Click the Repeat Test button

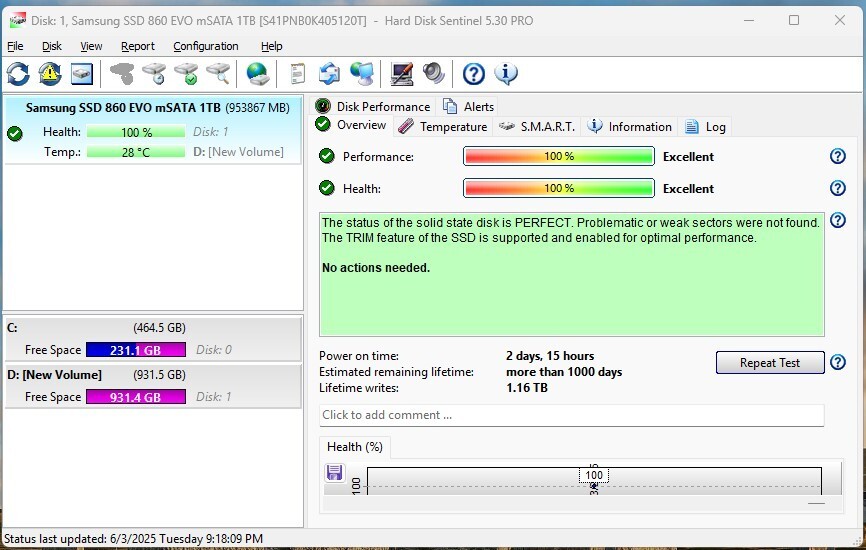click(770, 363)
